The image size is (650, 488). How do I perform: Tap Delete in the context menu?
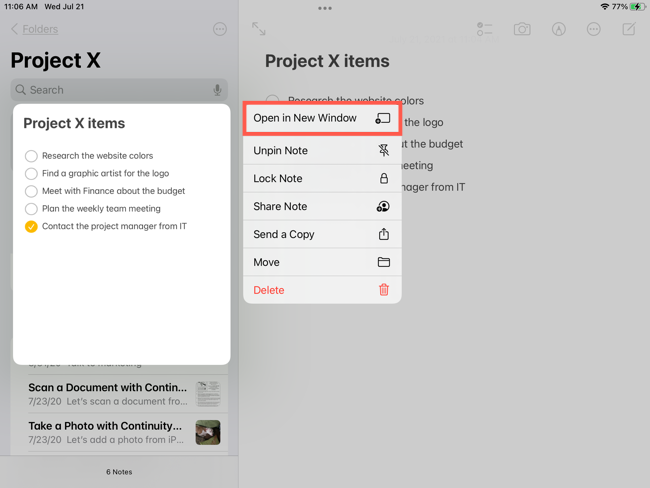point(321,290)
